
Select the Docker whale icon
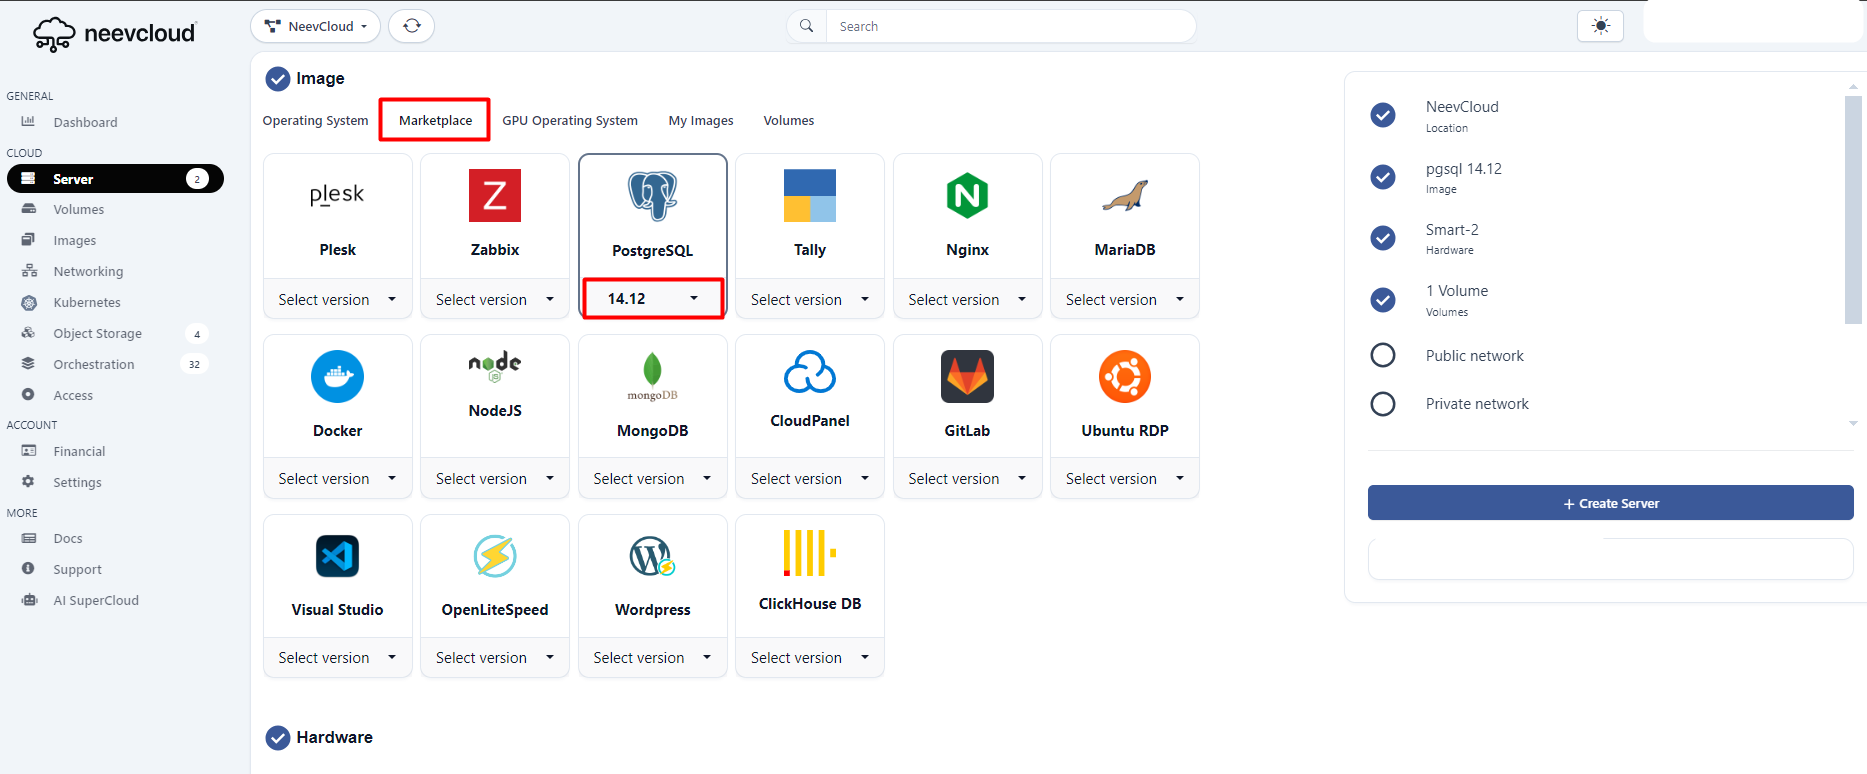(x=337, y=377)
